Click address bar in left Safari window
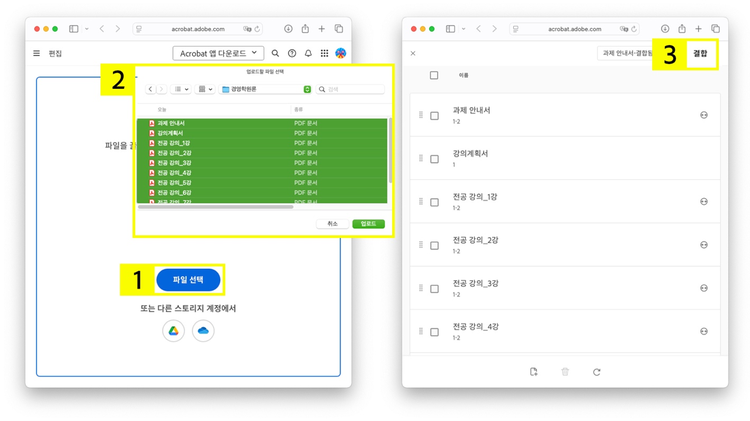 pos(198,29)
